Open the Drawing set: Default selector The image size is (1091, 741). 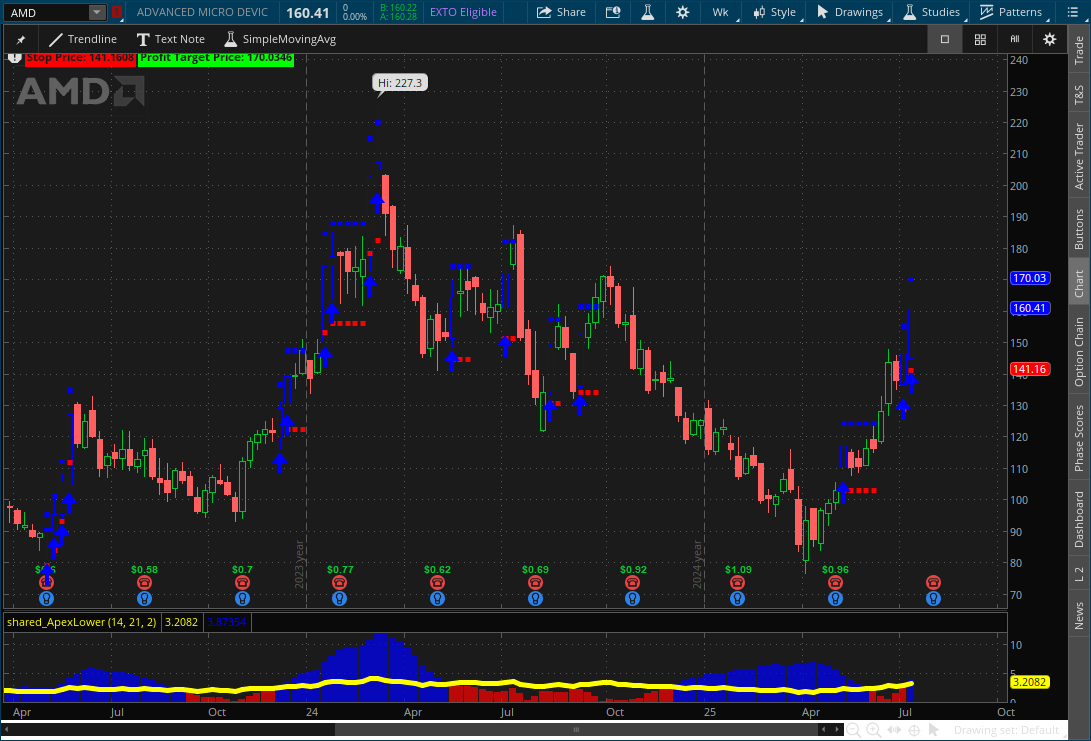click(1006, 730)
